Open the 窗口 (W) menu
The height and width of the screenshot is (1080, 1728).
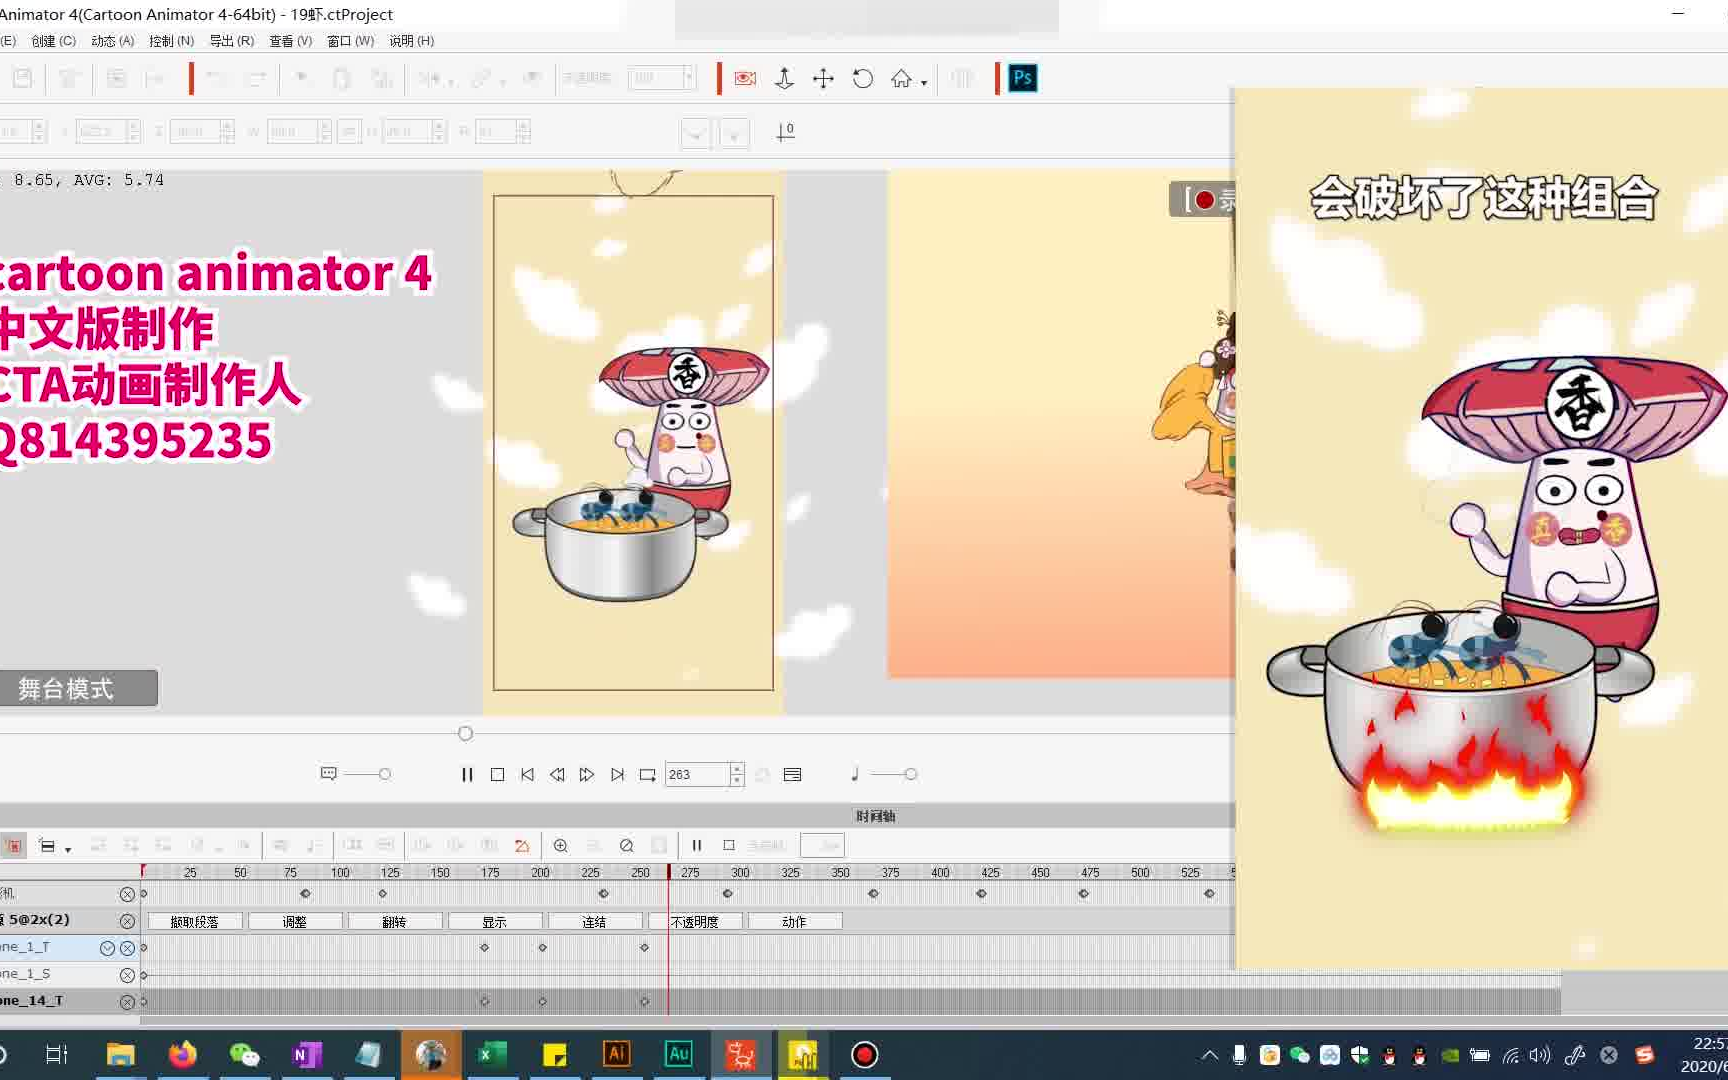pos(350,41)
